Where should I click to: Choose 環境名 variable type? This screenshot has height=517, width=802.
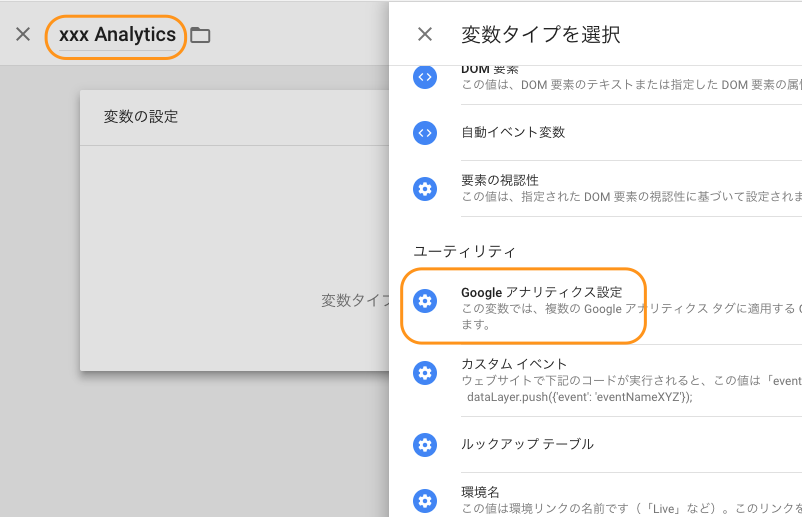pos(480,492)
